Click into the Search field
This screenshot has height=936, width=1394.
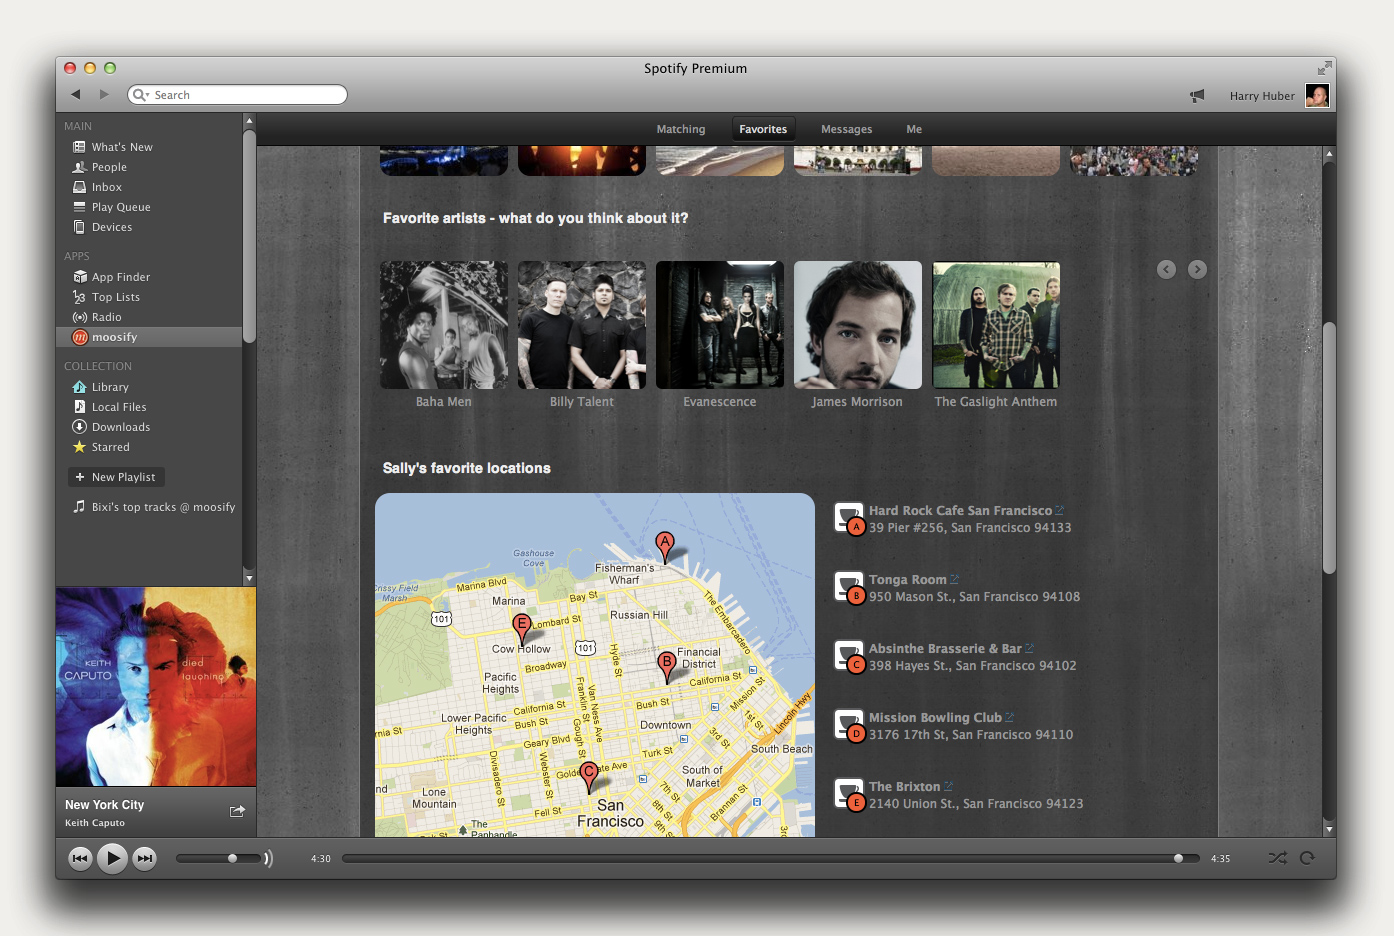(237, 95)
